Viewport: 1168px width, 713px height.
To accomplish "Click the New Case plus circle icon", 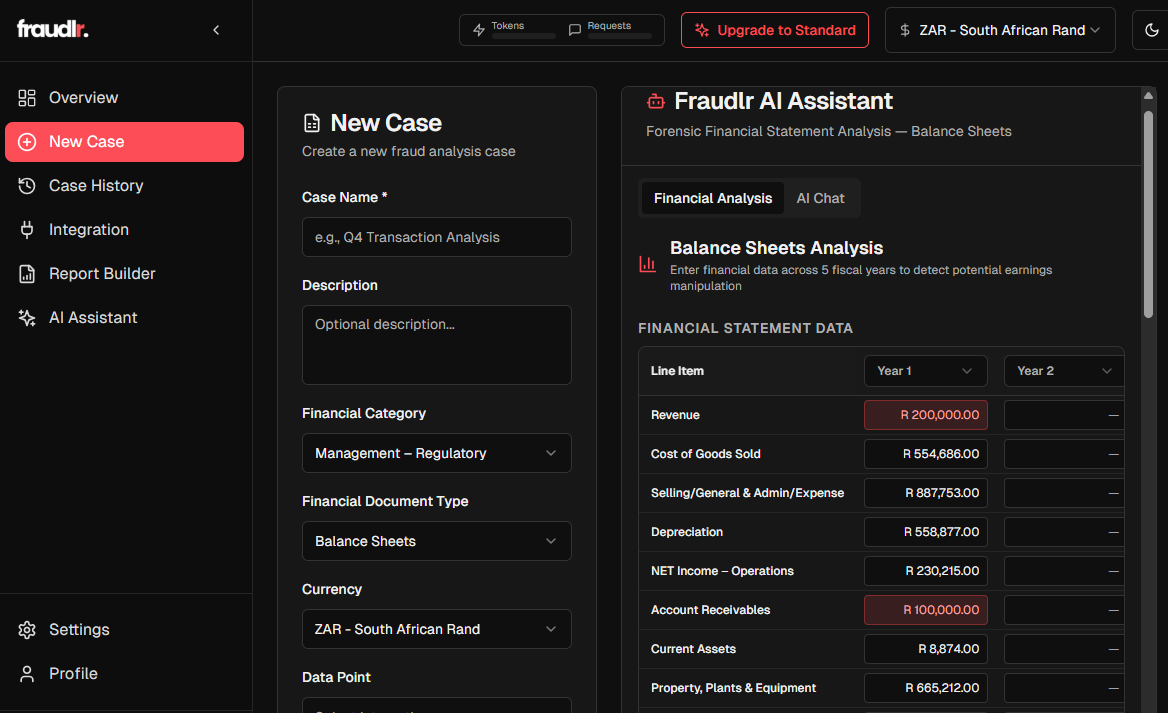I will (27, 142).
